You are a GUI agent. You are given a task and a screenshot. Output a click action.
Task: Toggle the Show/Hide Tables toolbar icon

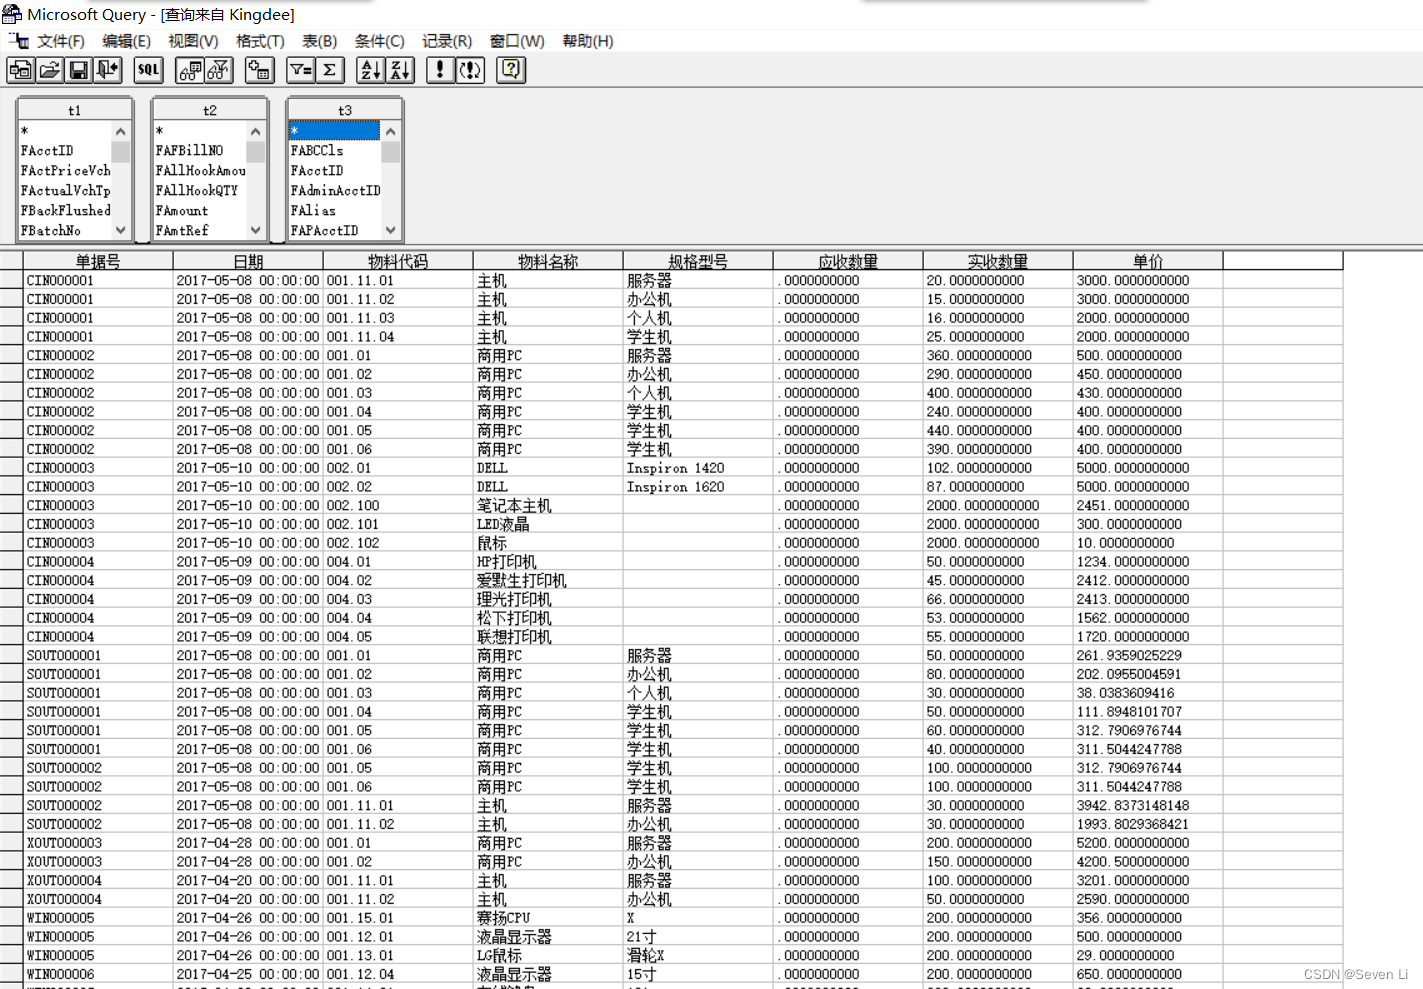pos(190,70)
